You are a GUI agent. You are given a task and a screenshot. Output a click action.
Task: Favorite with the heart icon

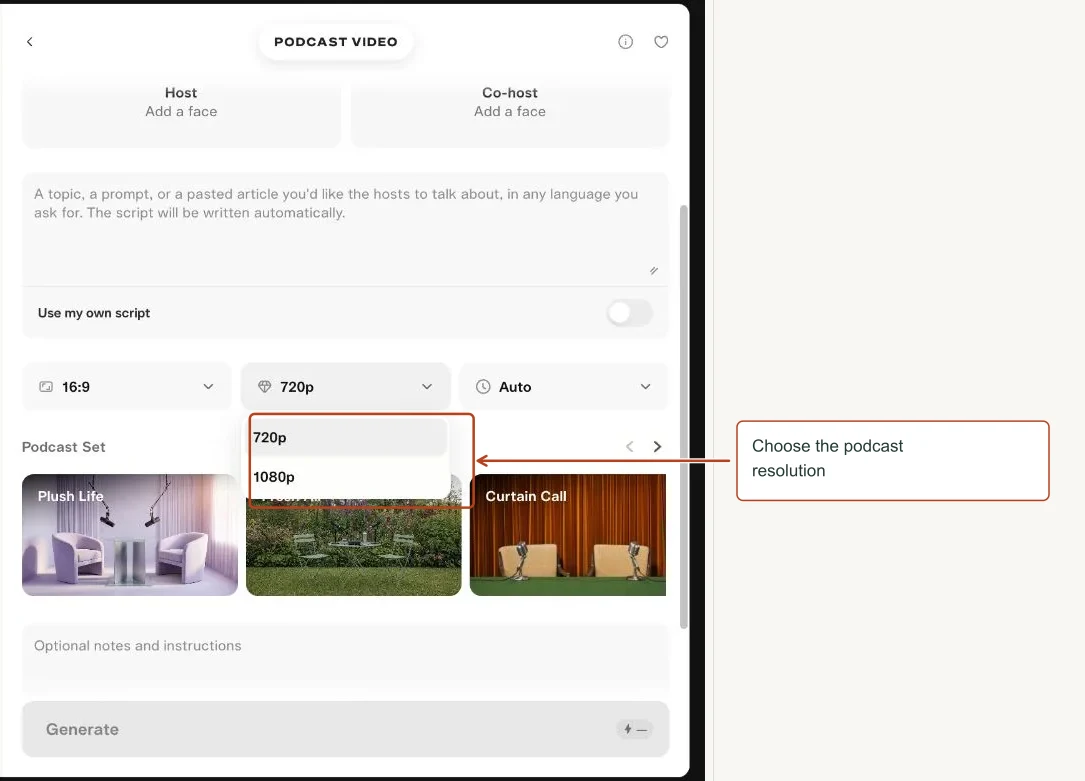point(661,42)
